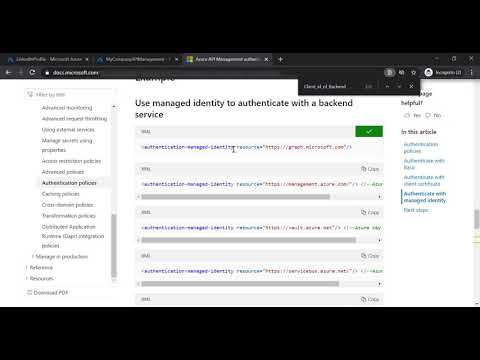Open Advanced request throttling in the sidebar
480x360 pixels.
pyautogui.click(x=74, y=119)
